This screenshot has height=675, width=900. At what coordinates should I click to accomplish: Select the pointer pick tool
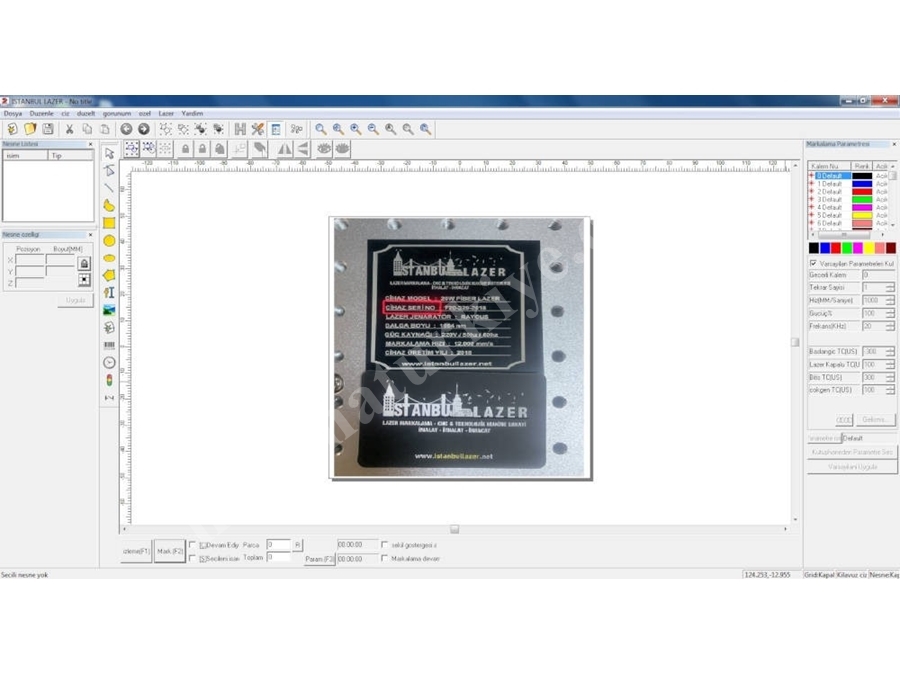coord(109,153)
